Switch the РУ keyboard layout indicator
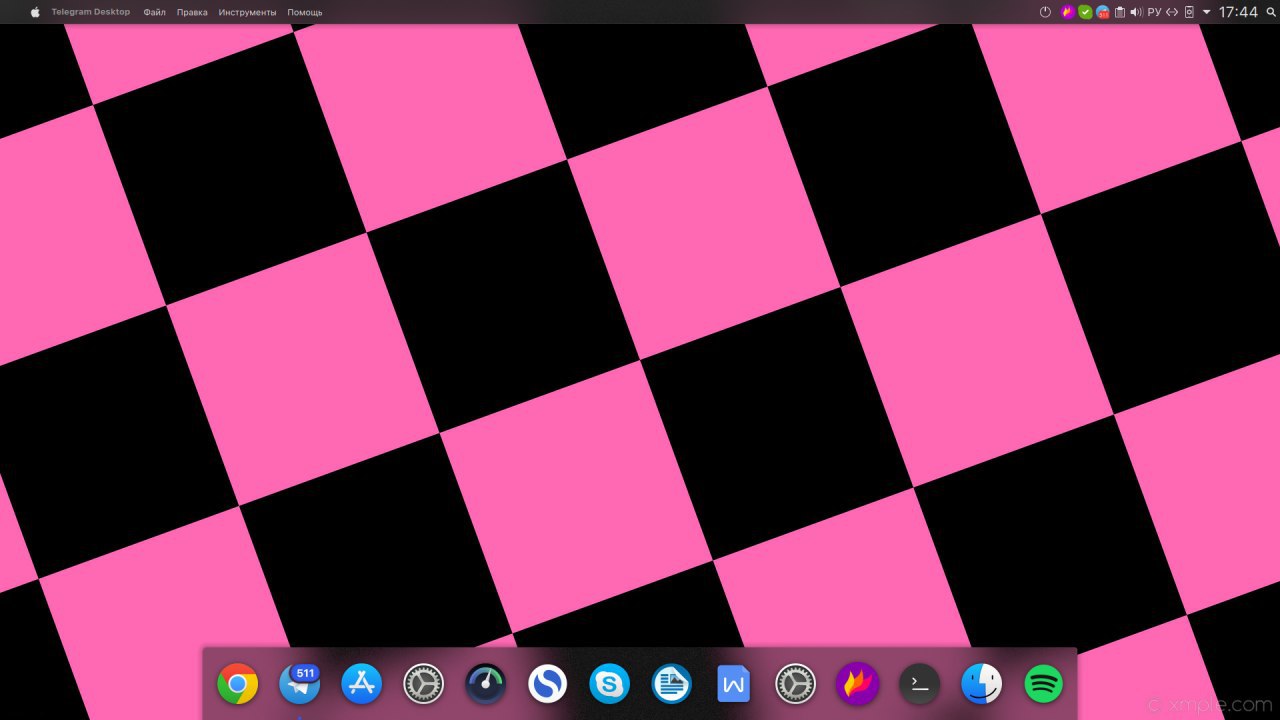The width and height of the screenshot is (1280, 720). tap(1154, 12)
